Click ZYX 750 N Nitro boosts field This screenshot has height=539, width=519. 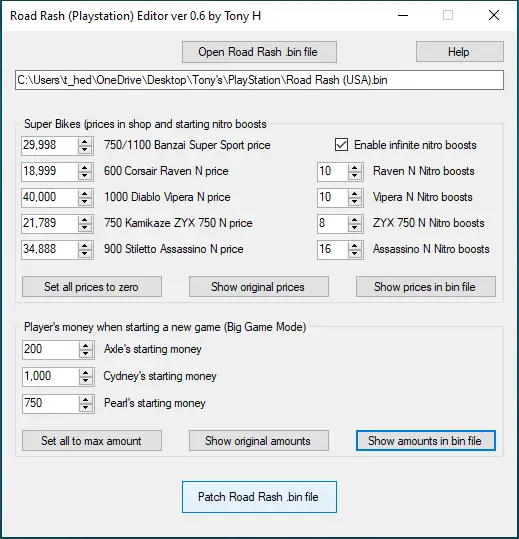coord(333,223)
